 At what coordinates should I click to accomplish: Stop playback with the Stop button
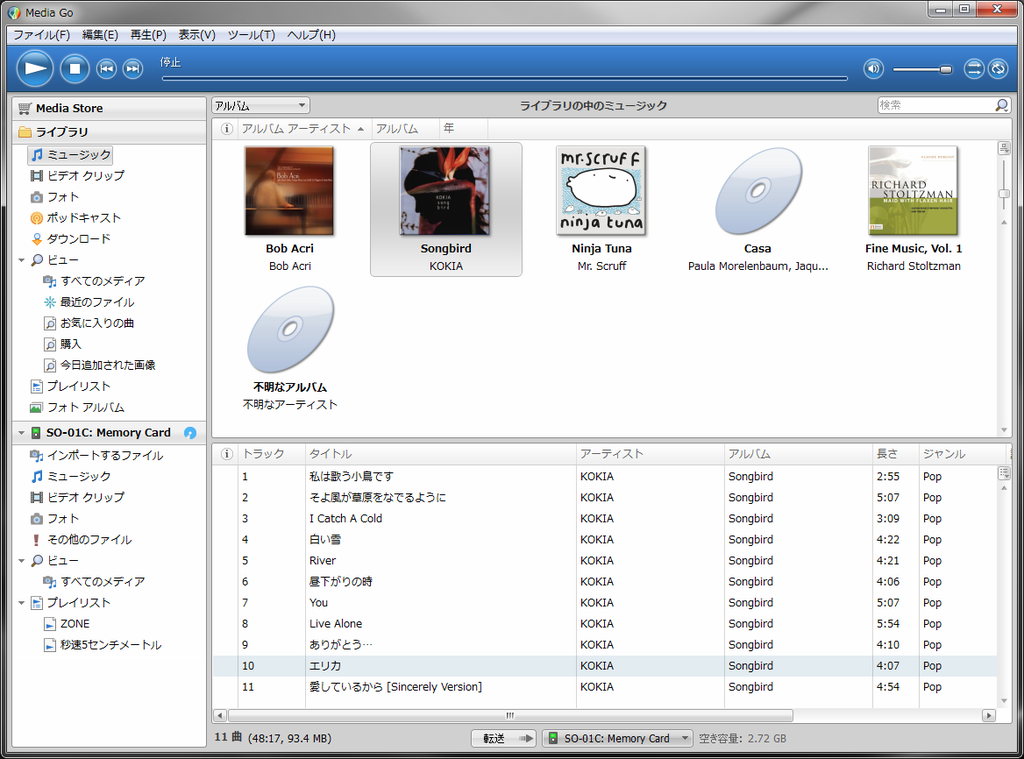(75, 69)
